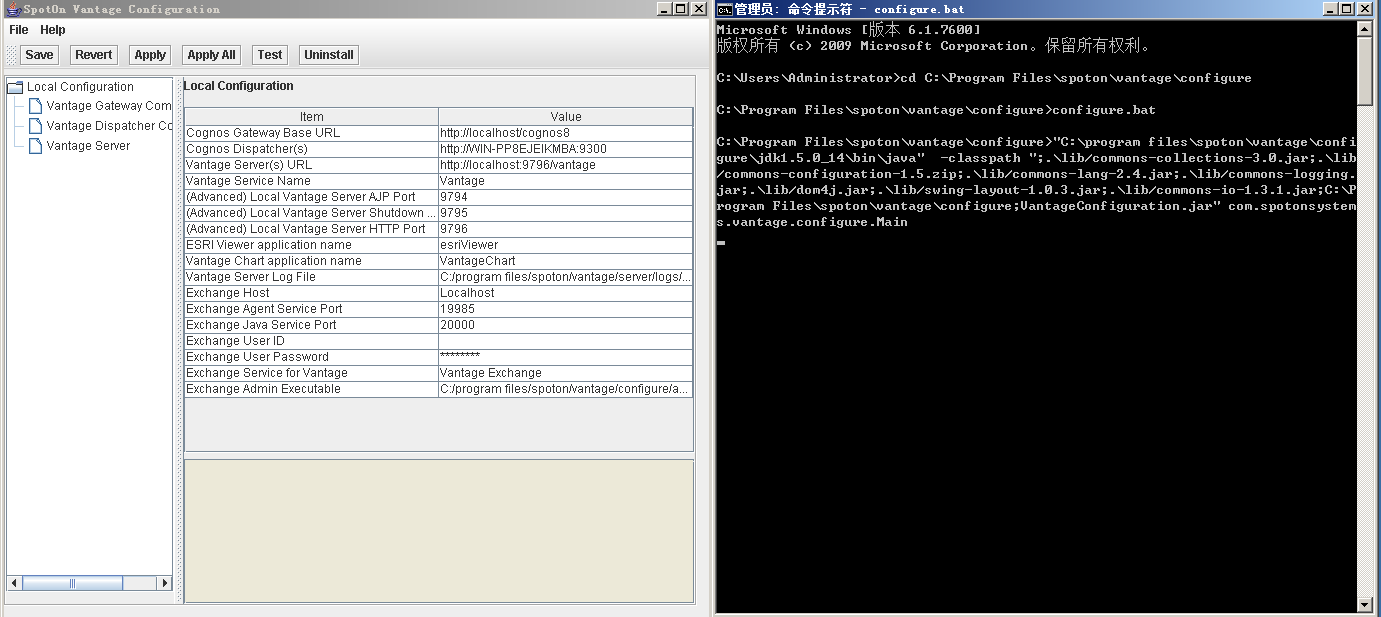Click the beige message output panel
Screen dimensions: 1381x617
pyautogui.click(x=439, y=531)
